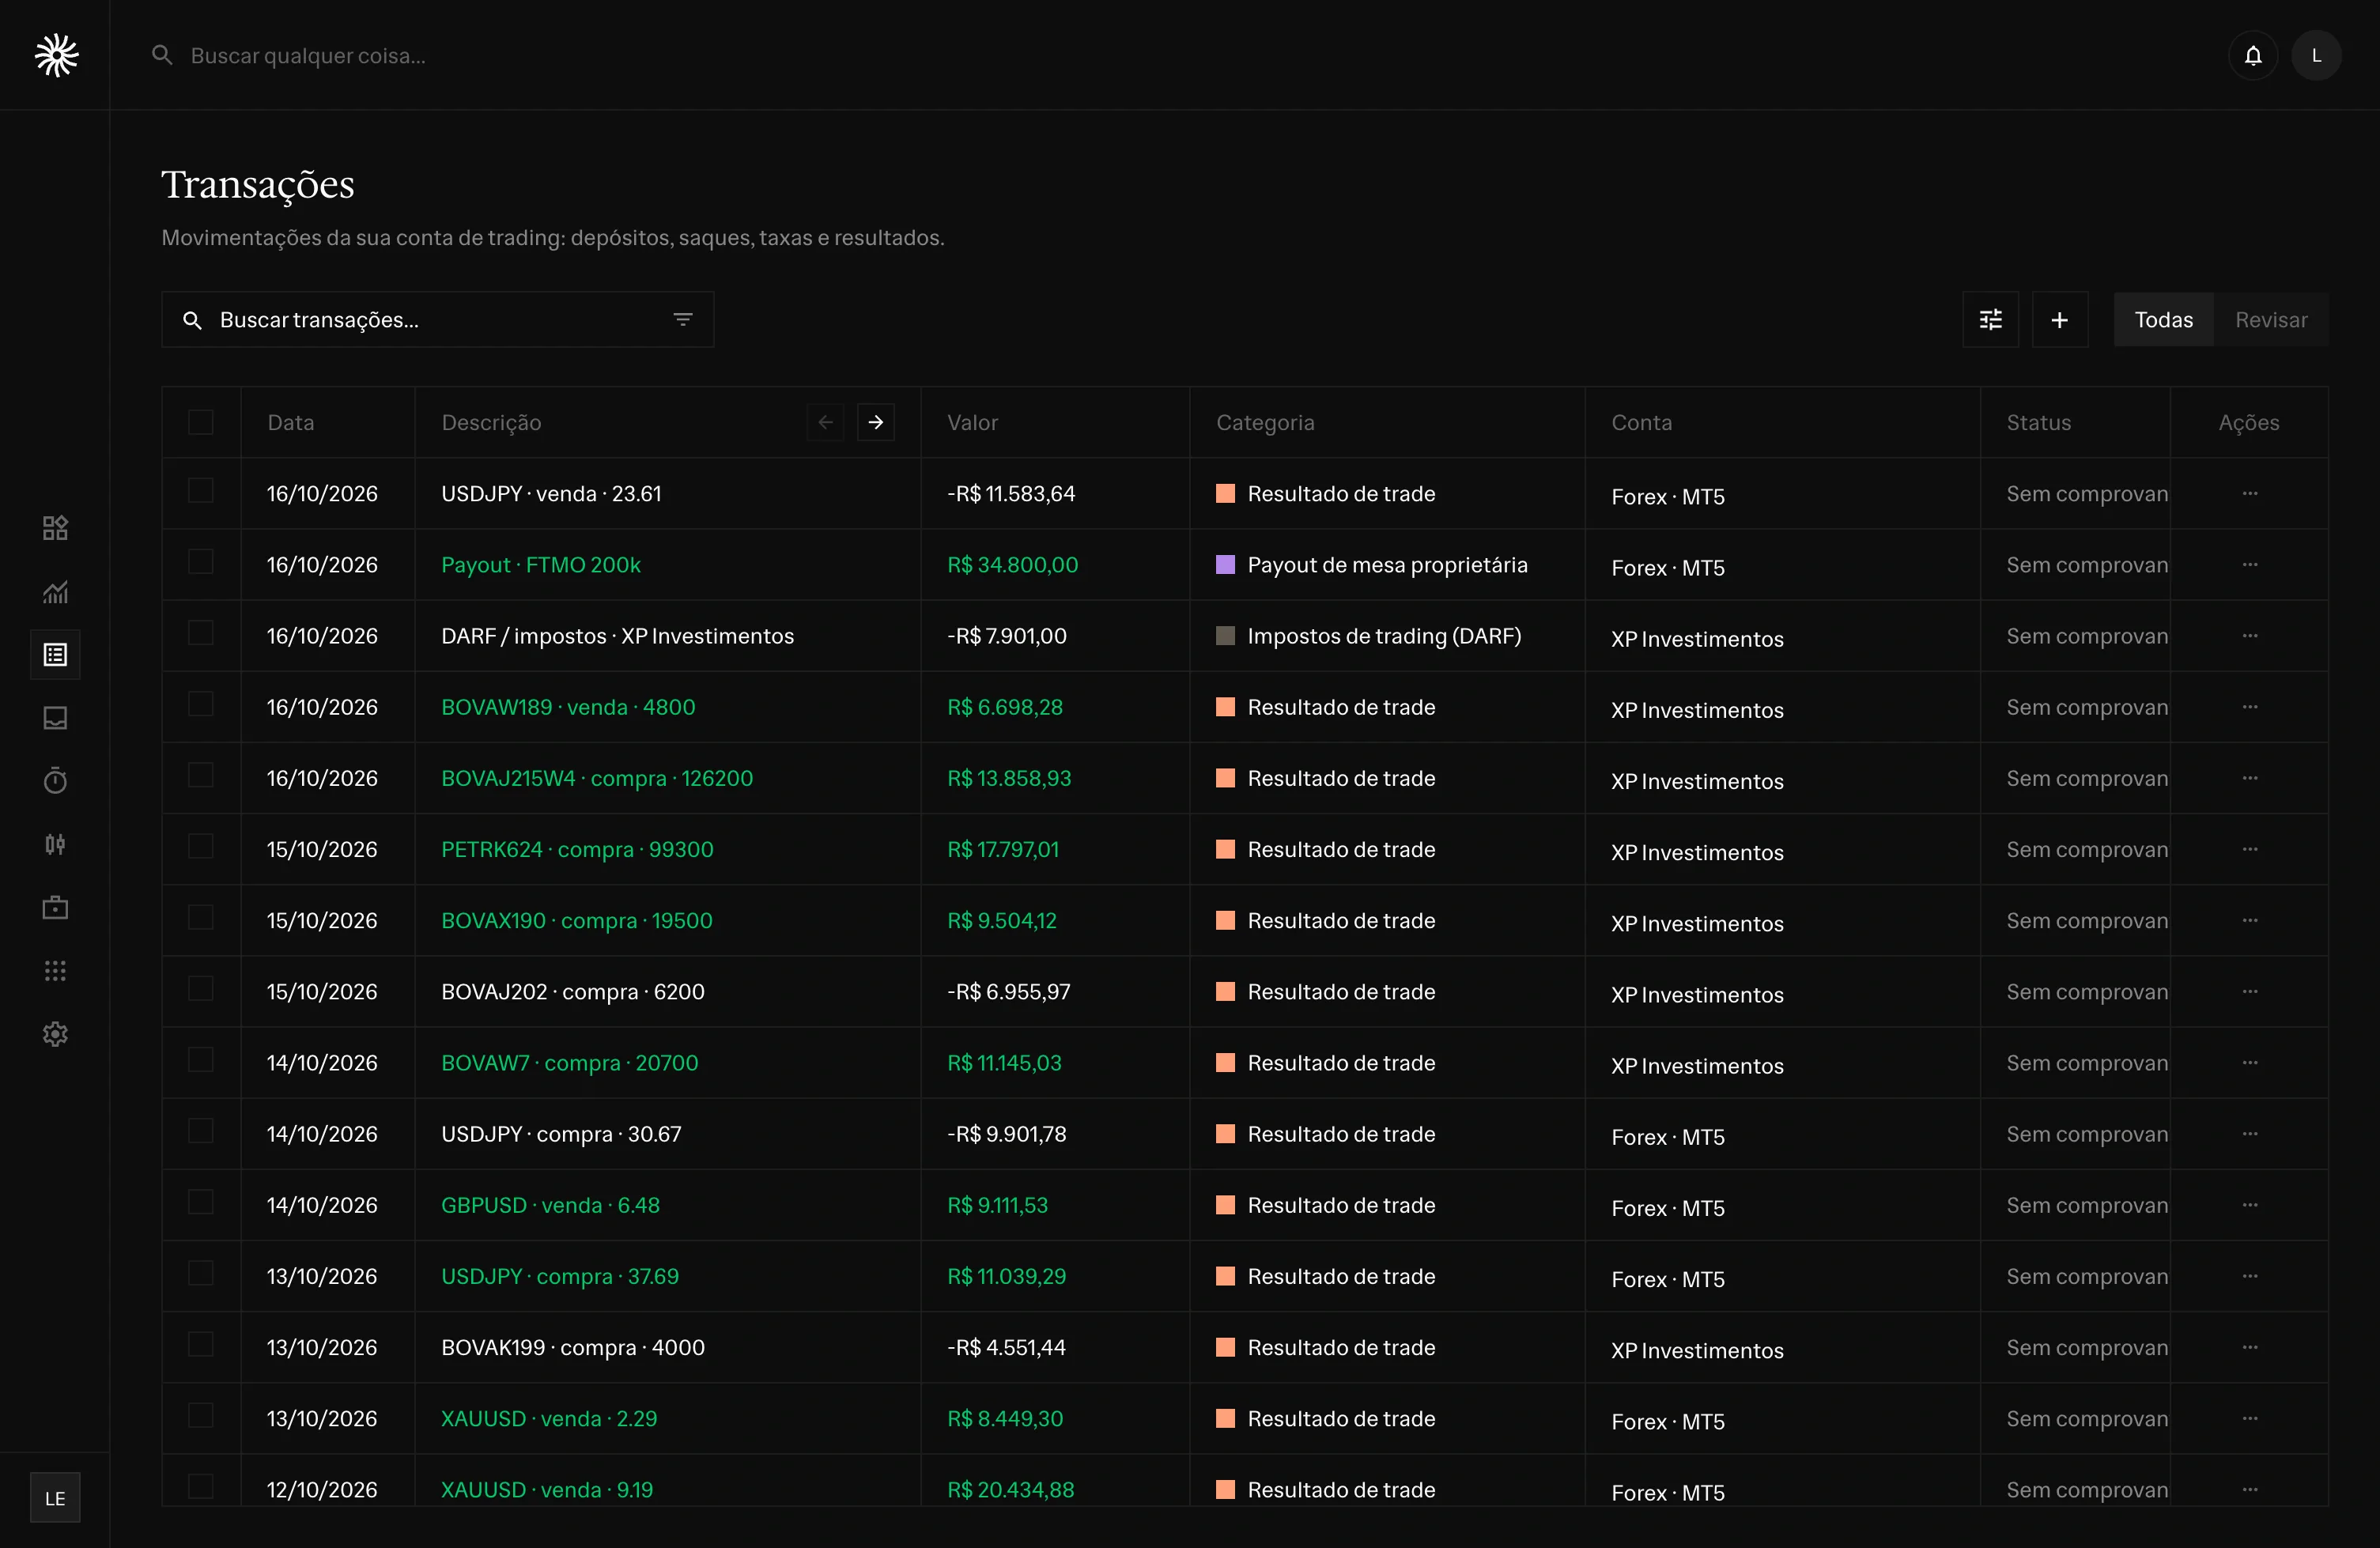Open the filter dropdown in transaction search

point(683,320)
